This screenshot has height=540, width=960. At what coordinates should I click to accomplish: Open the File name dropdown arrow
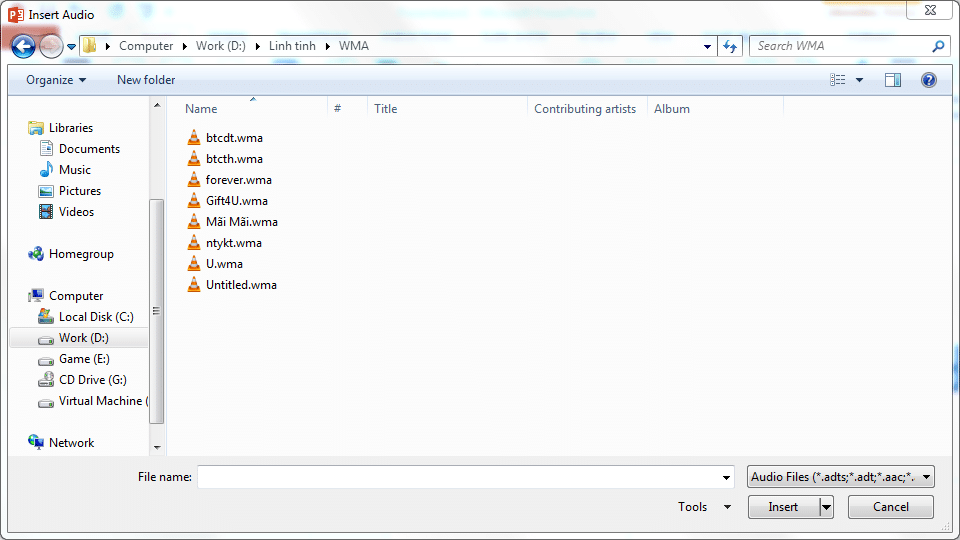click(726, 477)
